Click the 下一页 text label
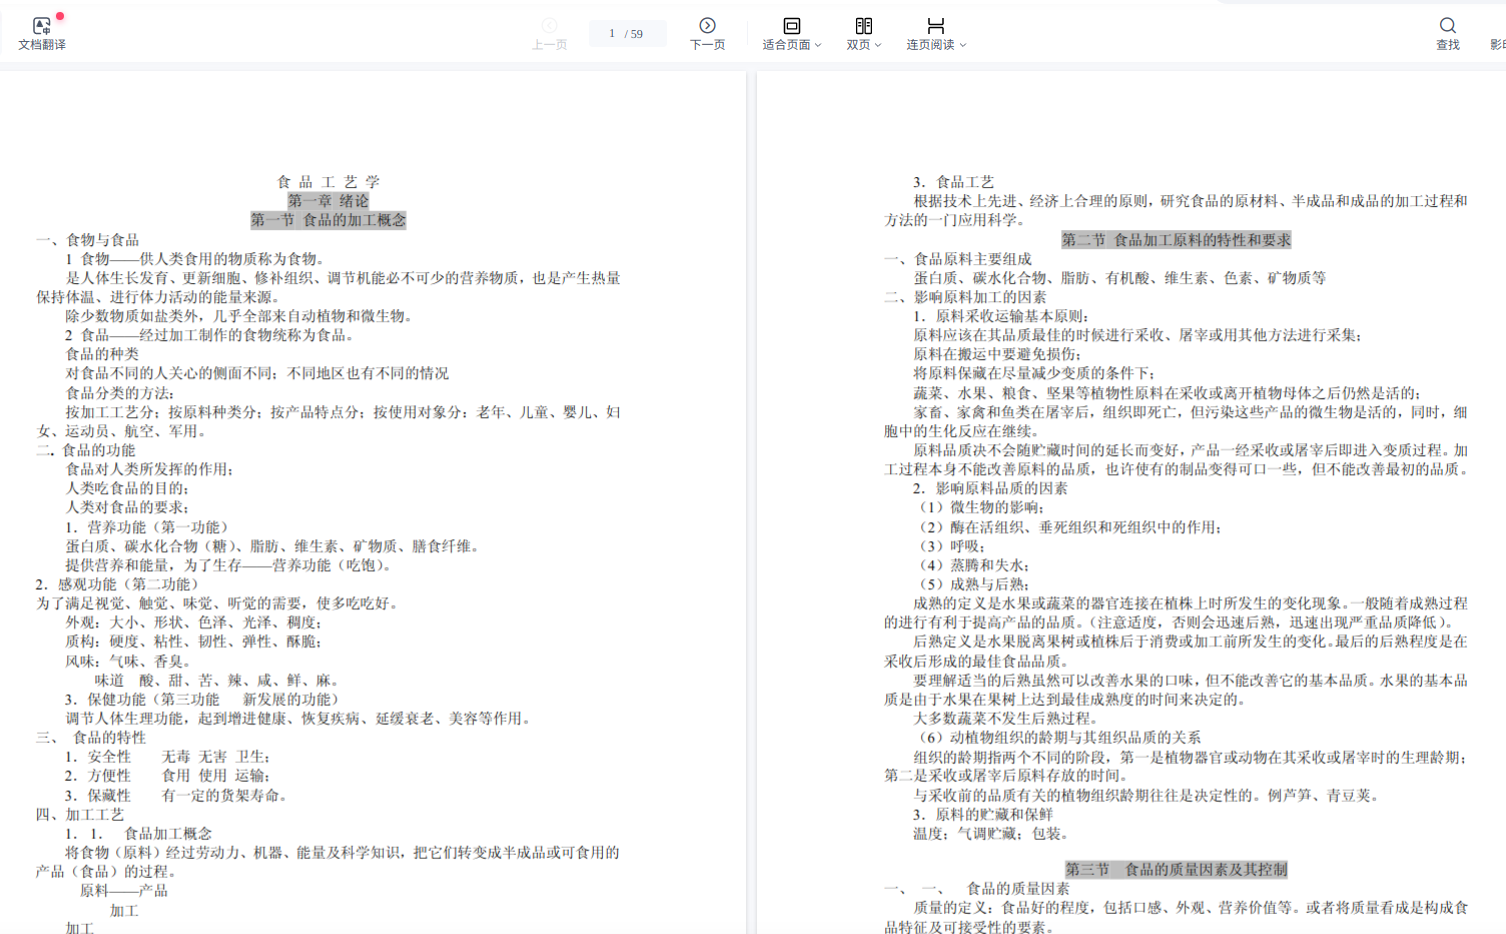The height and width of the screenshot is (934, 1506). pyautogui.click(x=707, y=45)
